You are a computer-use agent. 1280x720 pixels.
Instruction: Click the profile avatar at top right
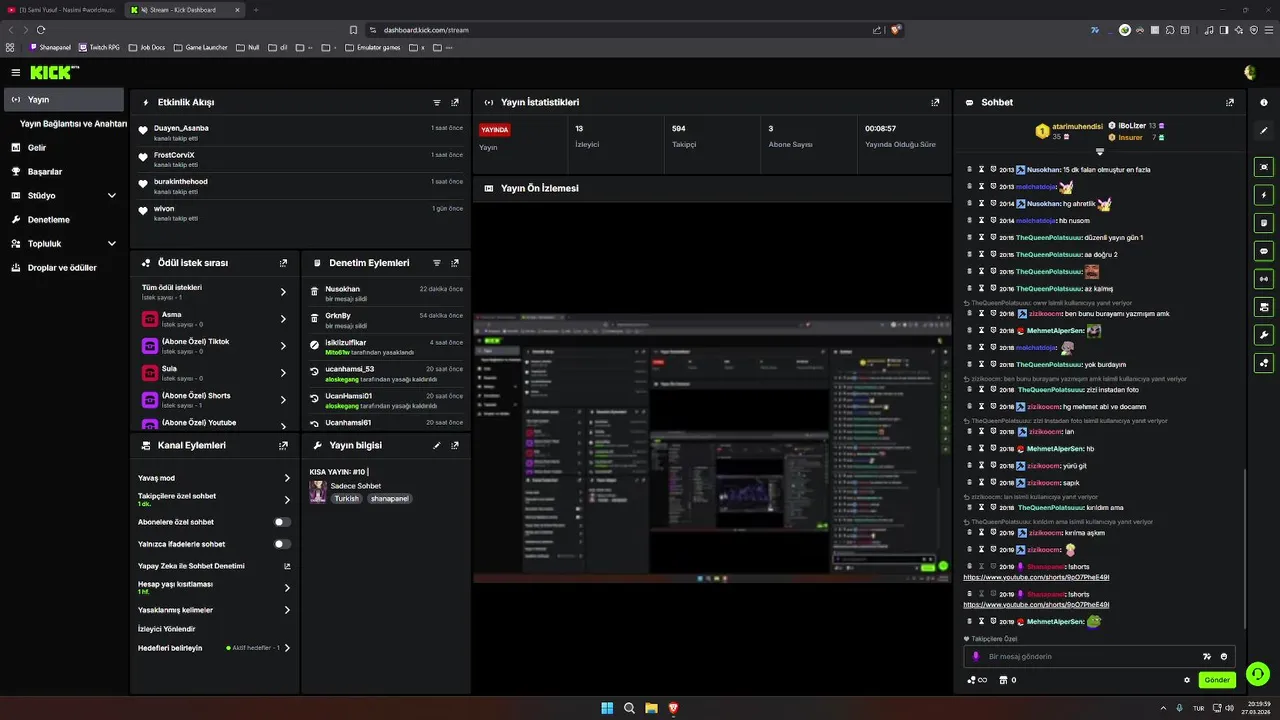click(1250, 72)
